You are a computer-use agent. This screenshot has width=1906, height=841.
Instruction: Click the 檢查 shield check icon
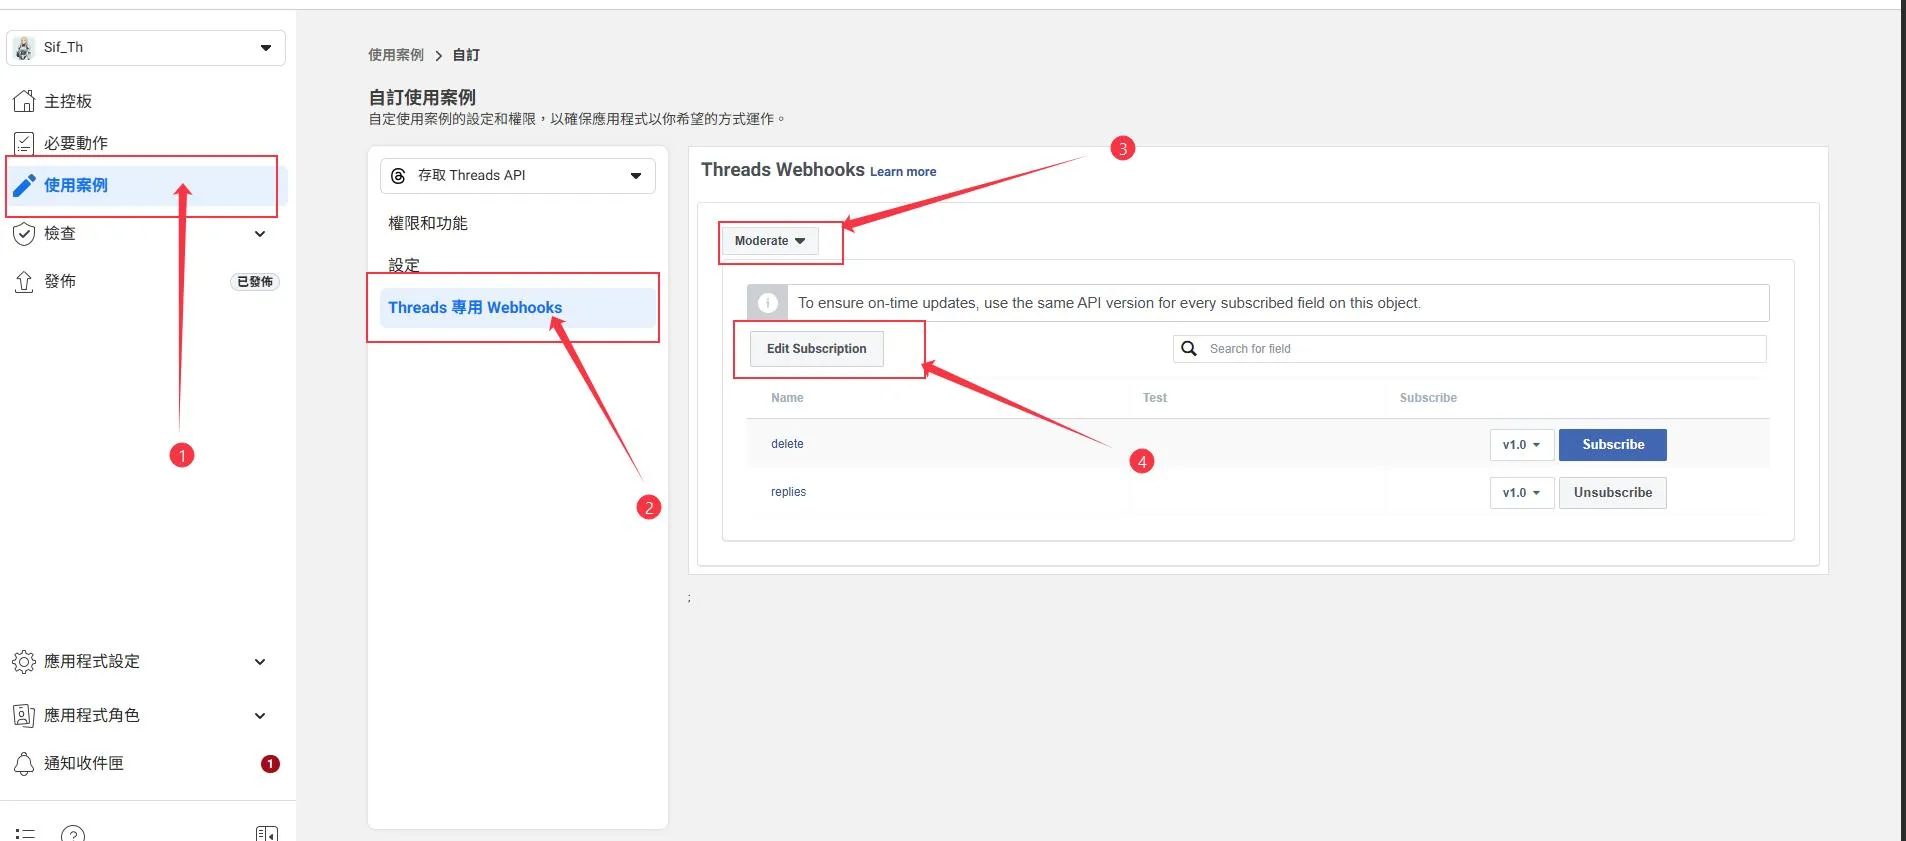tap(24, 233)
